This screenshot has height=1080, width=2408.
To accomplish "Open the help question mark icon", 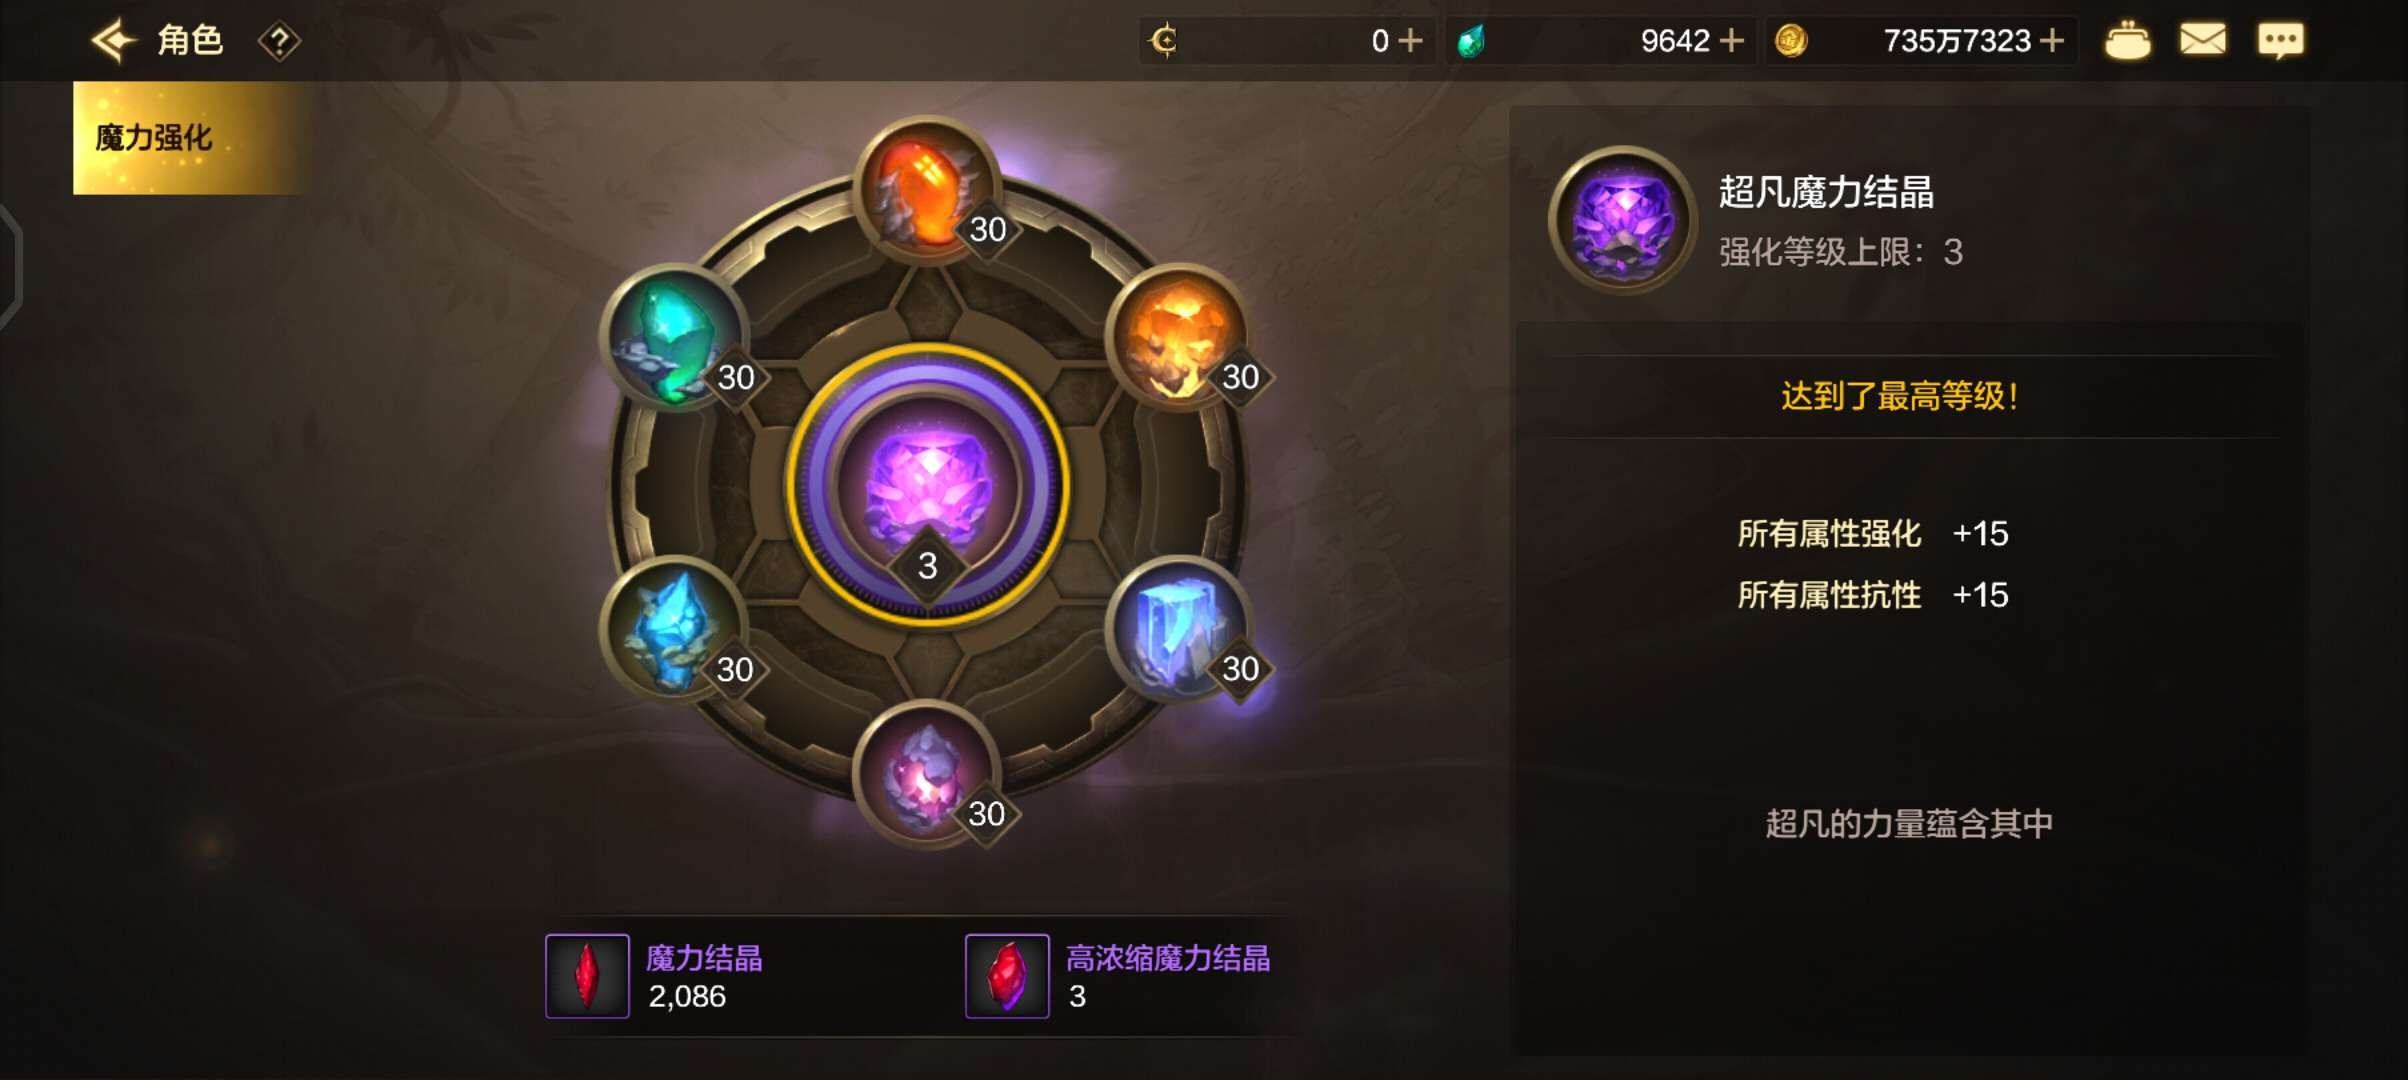I will [279, 42].
